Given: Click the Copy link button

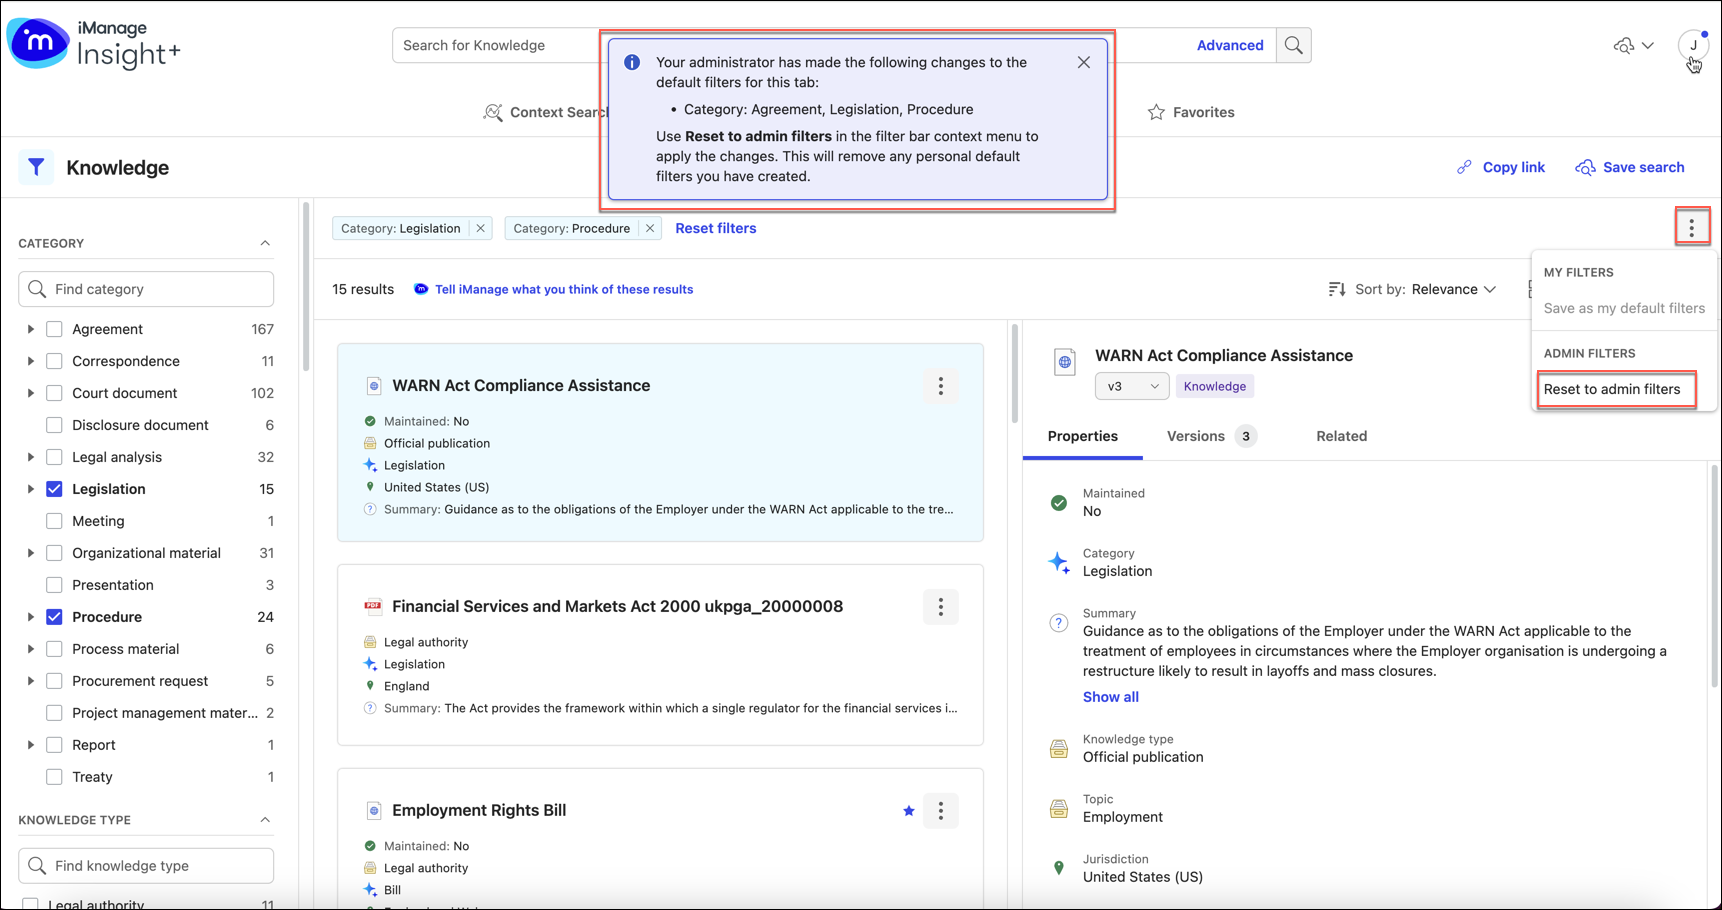Looking at the screenshot, I should pyautogui.click(x=1500, y=167).
